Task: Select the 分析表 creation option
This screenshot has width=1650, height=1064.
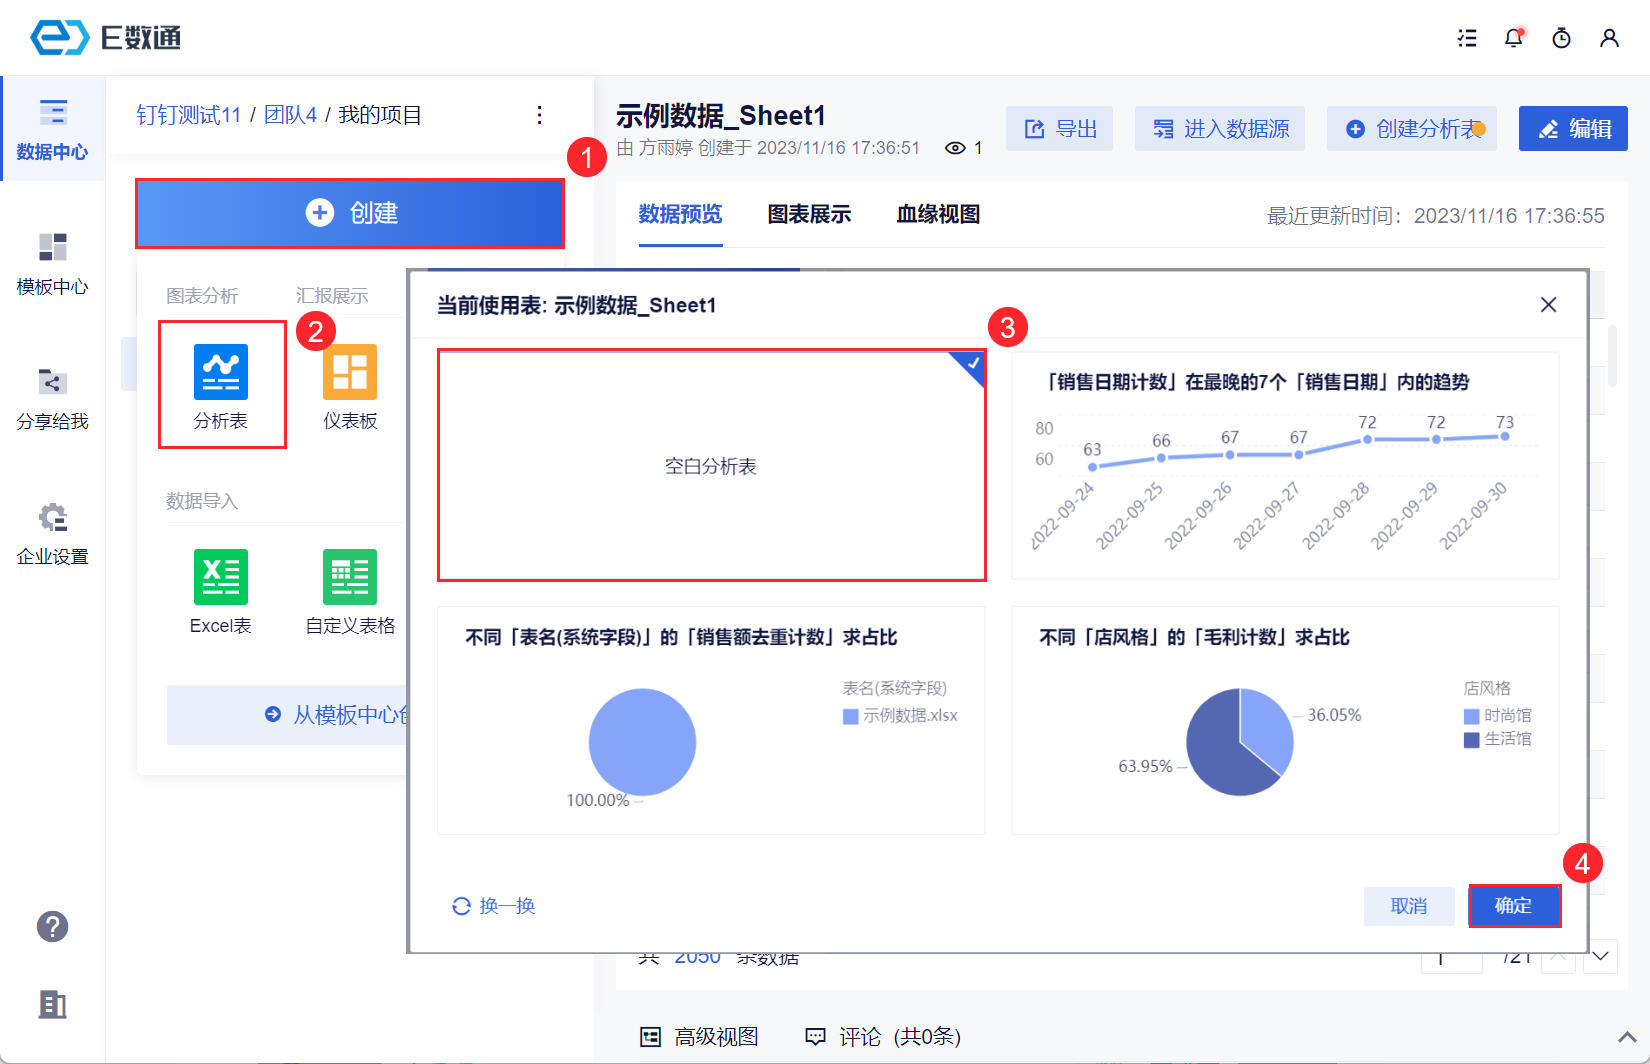Action: pos(221,385)
